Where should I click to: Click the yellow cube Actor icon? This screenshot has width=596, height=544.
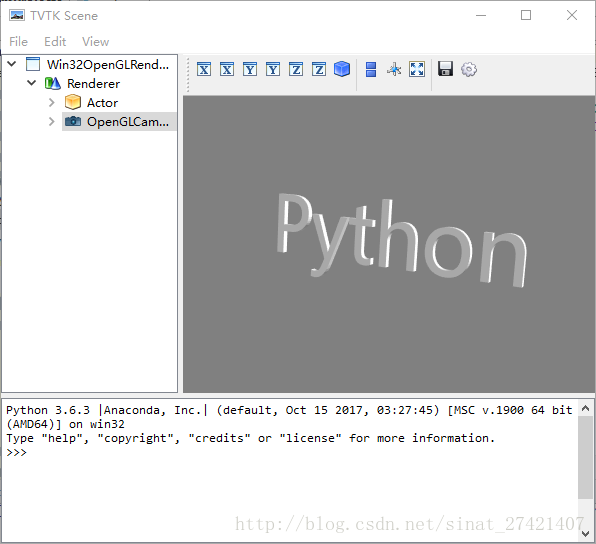pyautogui.click(x=73, y=102)
